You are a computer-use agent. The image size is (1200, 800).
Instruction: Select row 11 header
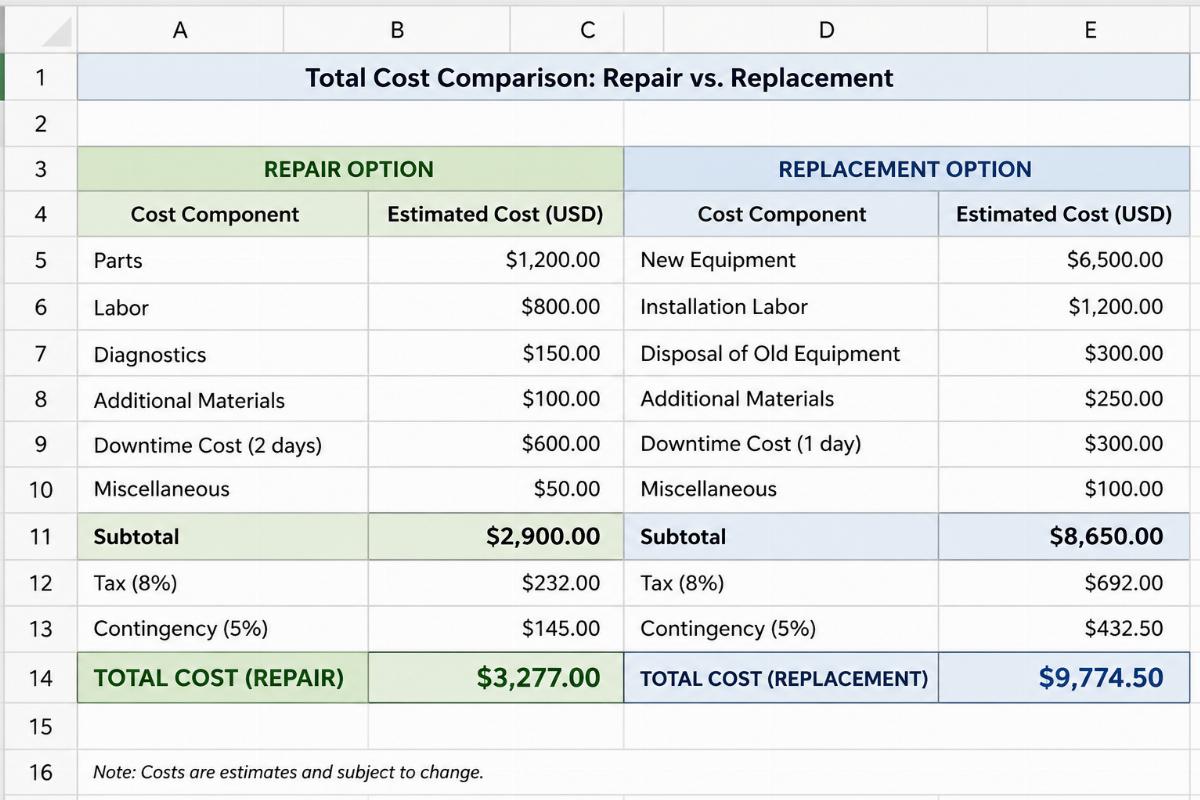point(40,536)
